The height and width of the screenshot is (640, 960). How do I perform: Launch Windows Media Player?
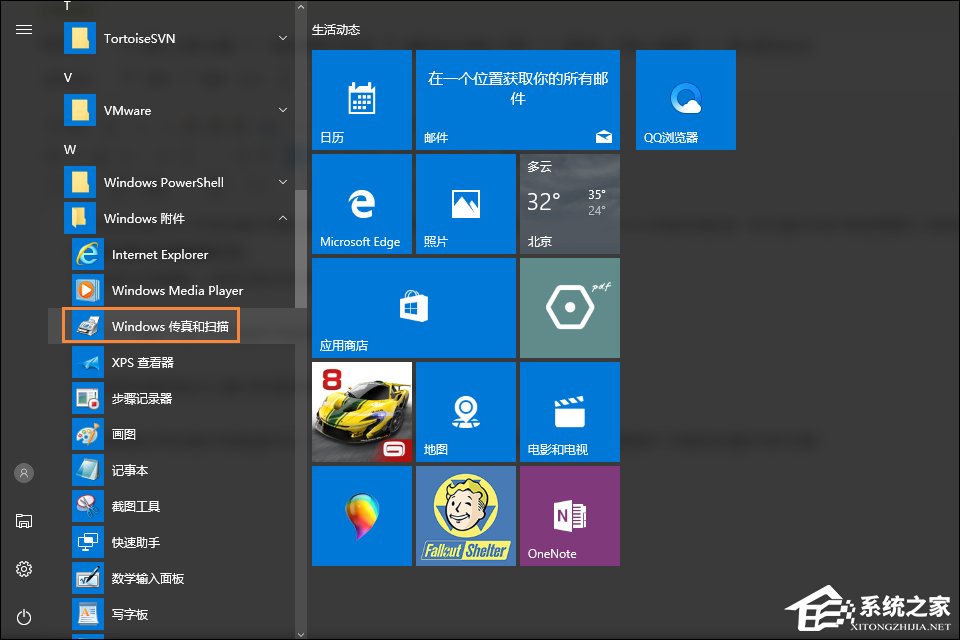pos(177,291)
